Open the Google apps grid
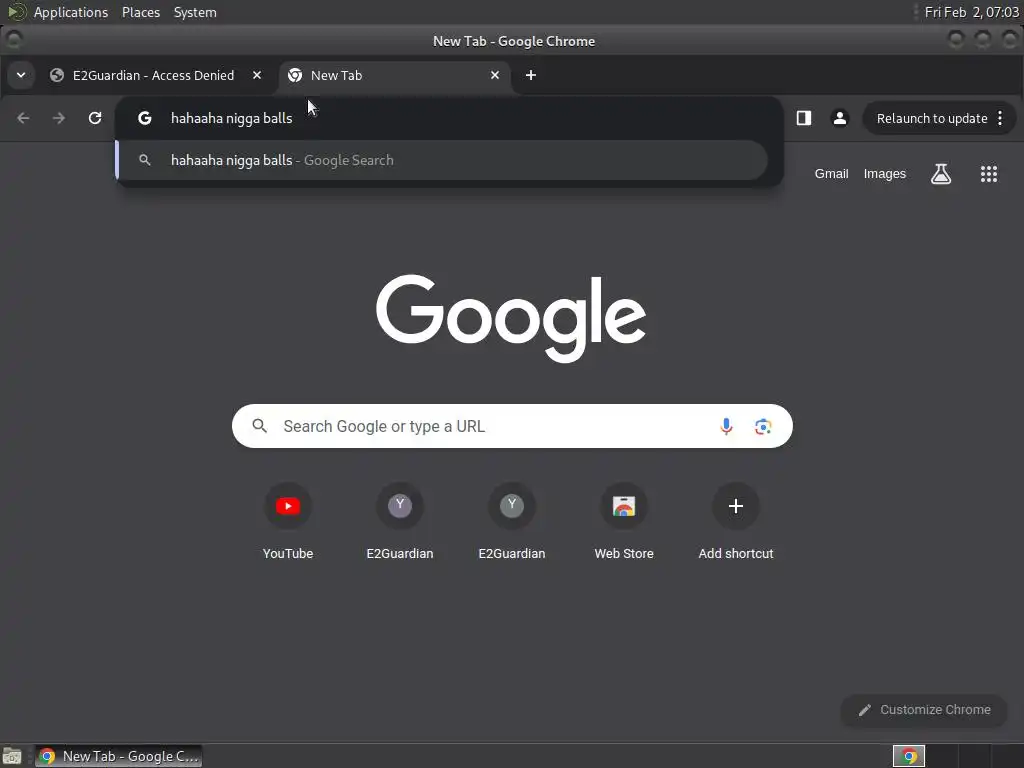Image resolution: width=1024 pixels, height=768 pixels. [x=989, y=174]
